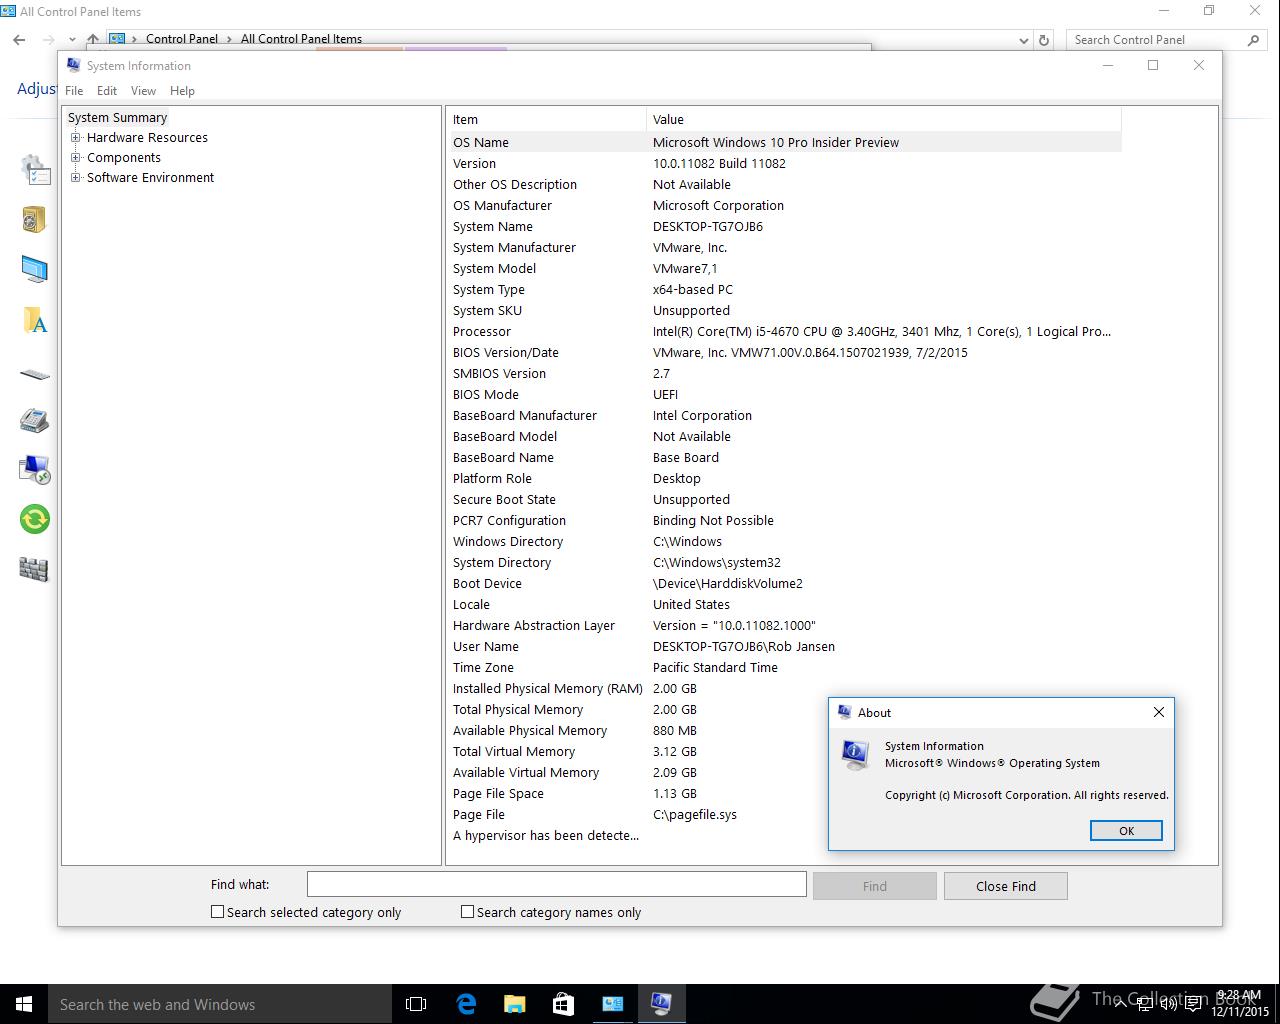Select the OS Name row

(x=785, y=142)
